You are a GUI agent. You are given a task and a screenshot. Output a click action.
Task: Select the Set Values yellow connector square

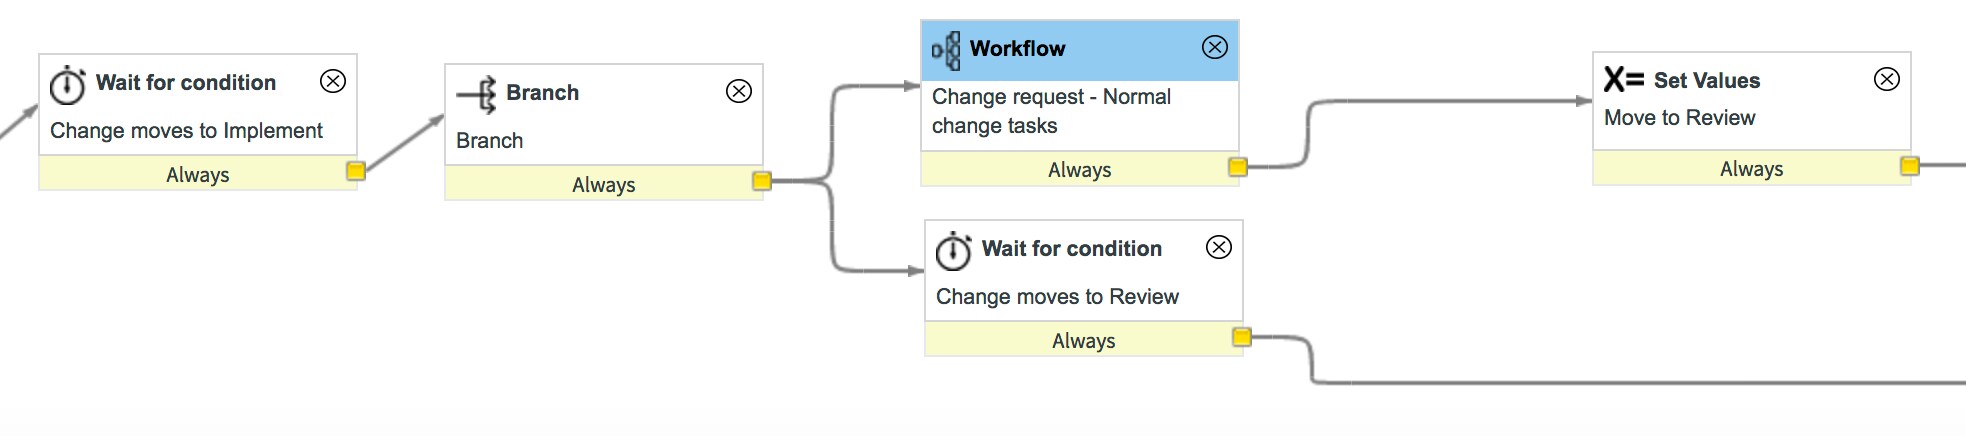[1910, 166]
